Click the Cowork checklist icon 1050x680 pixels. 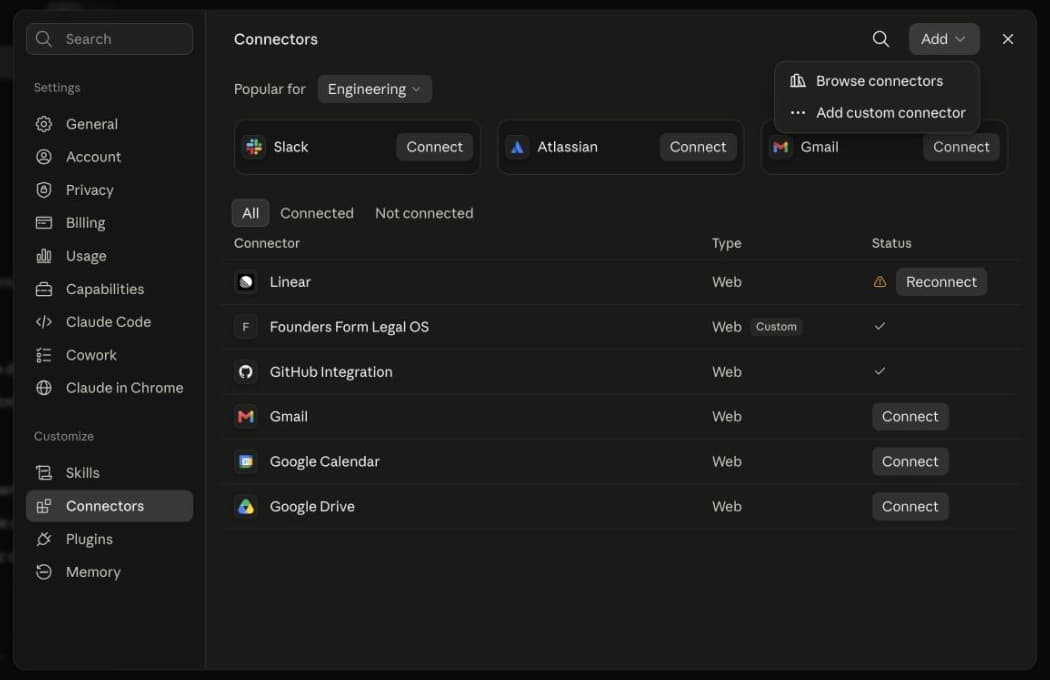pos(44,355)
